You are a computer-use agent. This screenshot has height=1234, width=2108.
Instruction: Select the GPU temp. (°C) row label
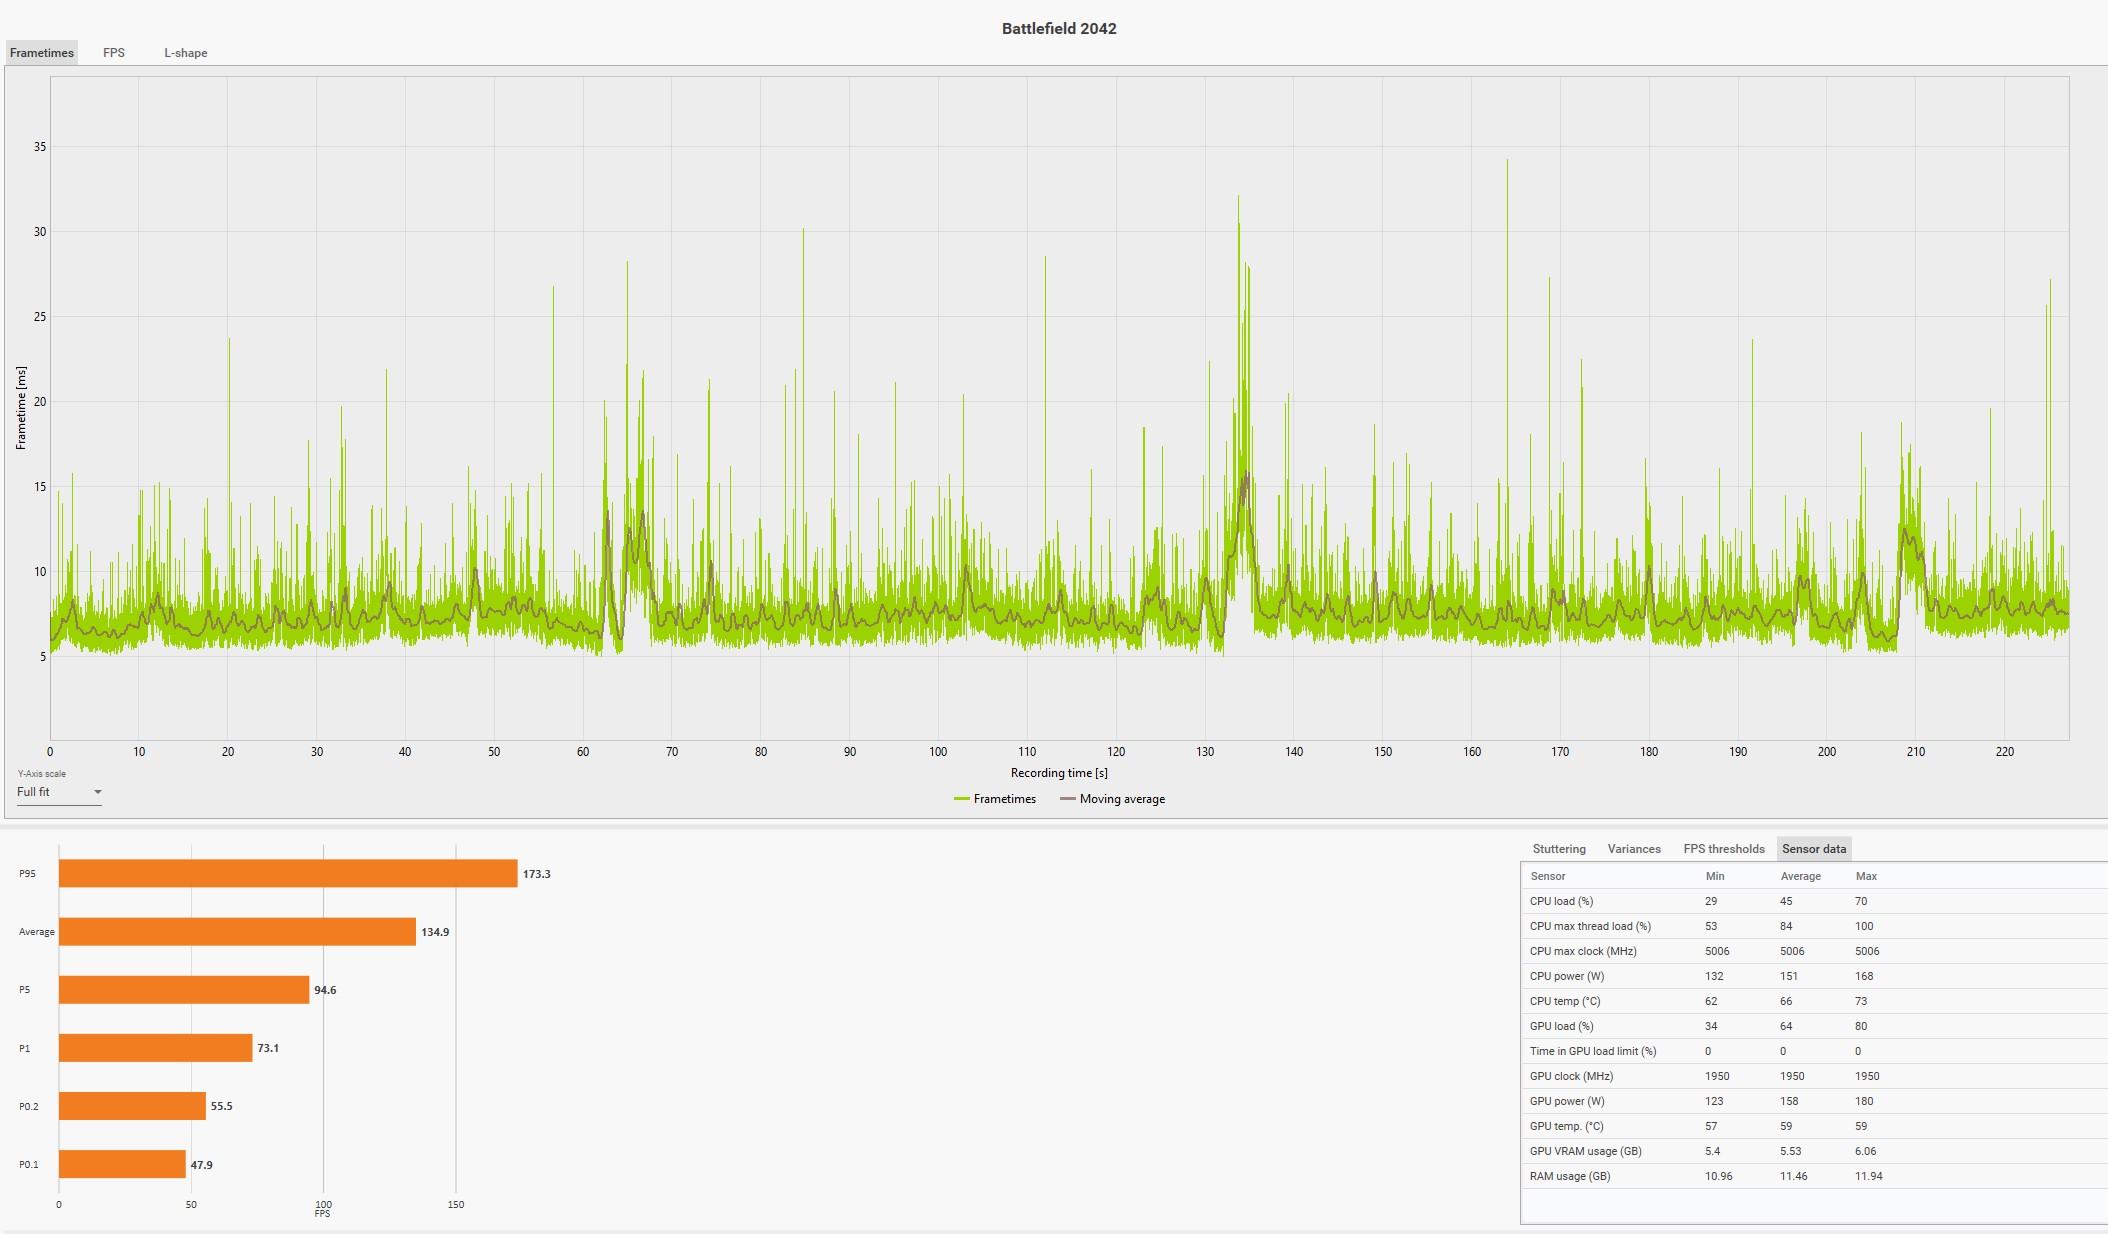[x=1567, y=1126]
